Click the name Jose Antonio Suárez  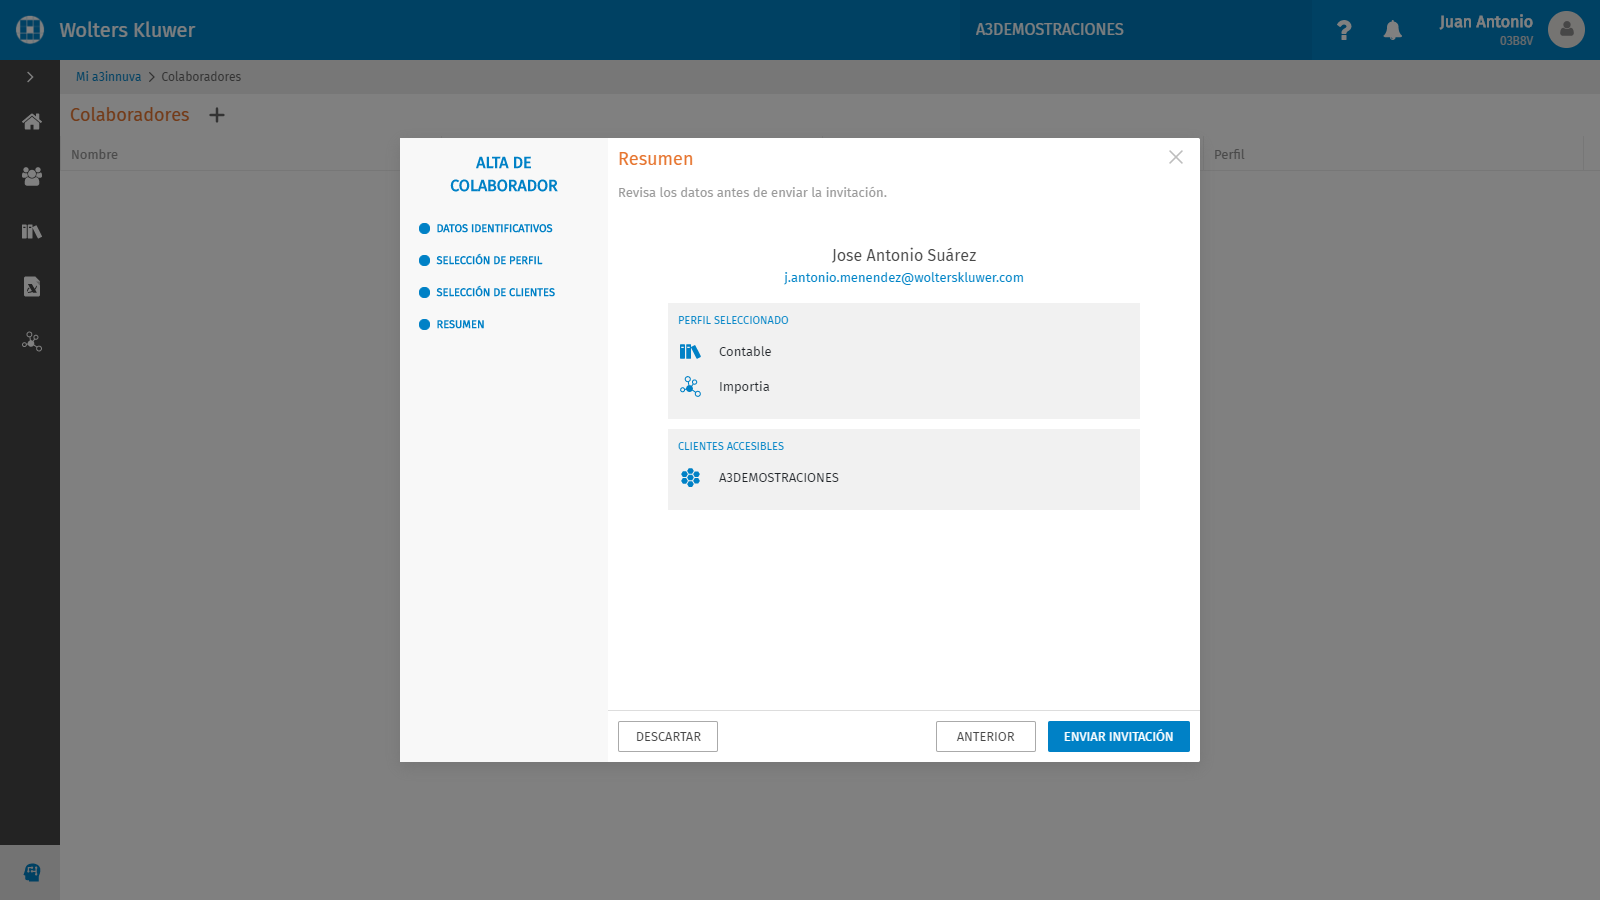[x=904, y=256]
